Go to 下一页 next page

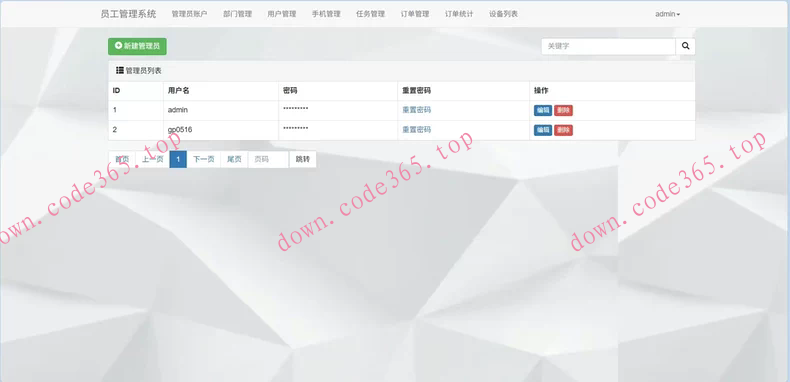point(204,159)
